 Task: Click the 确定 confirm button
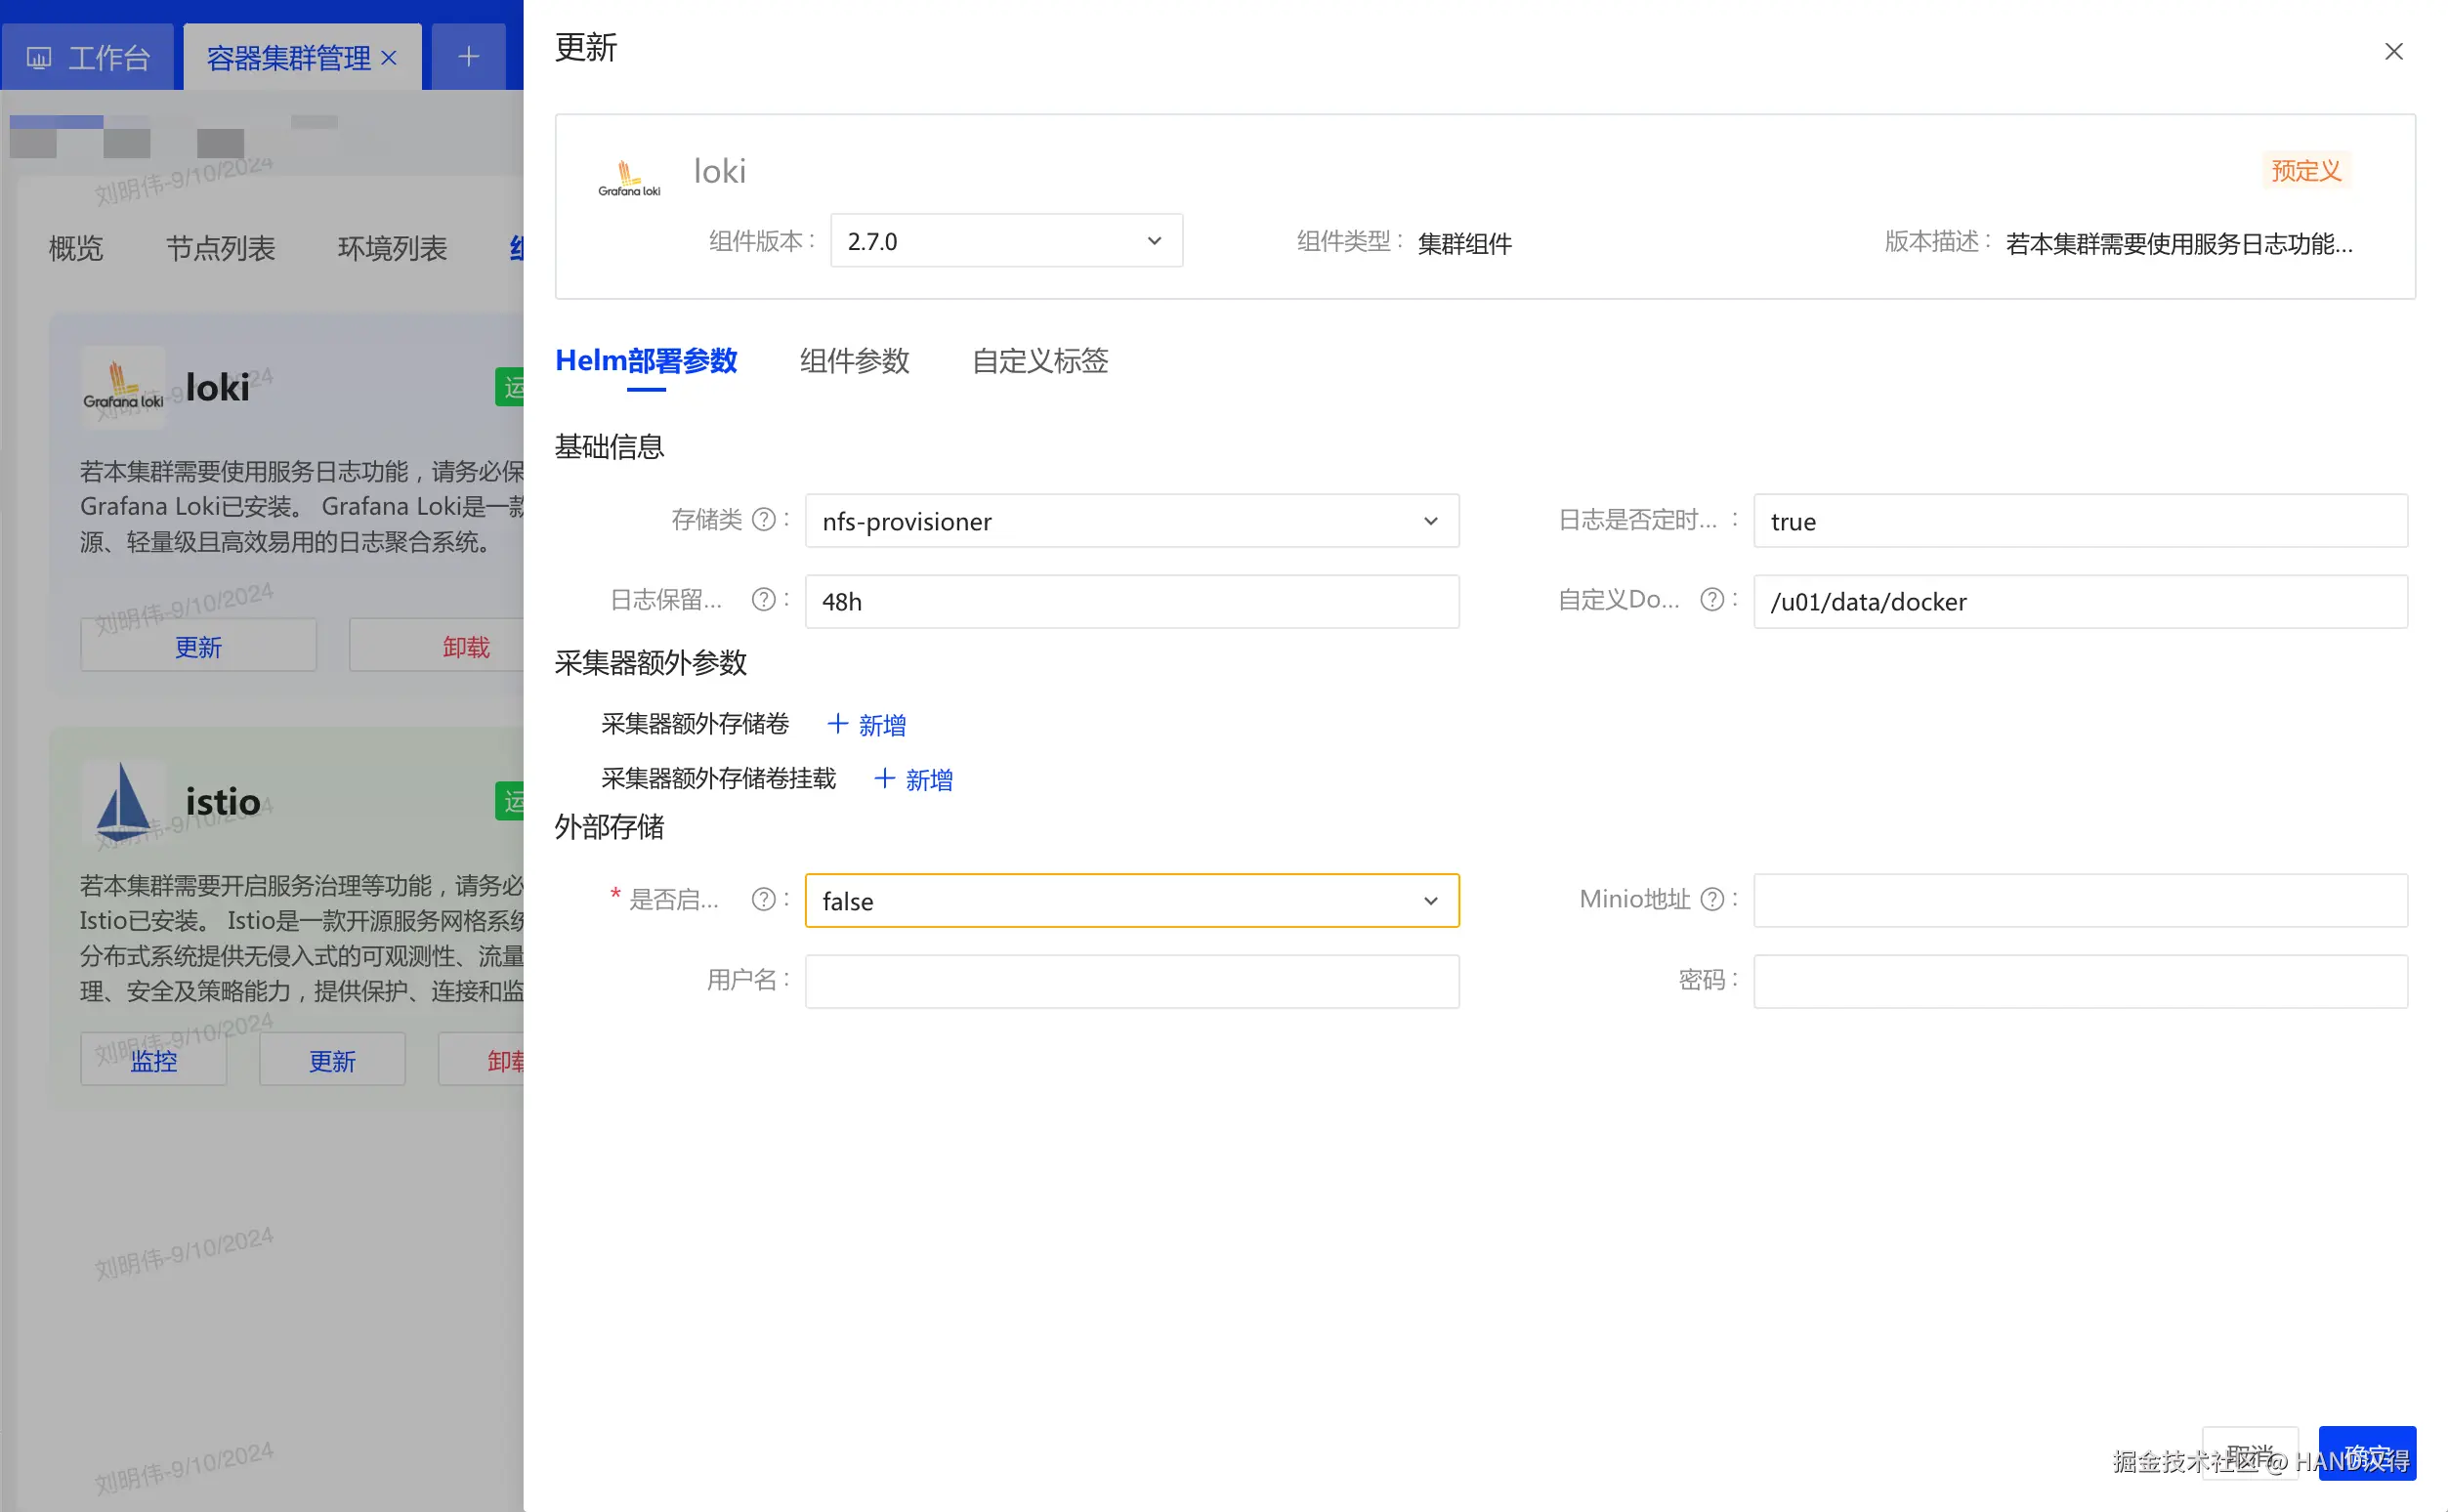[x=2366, y=1452]
